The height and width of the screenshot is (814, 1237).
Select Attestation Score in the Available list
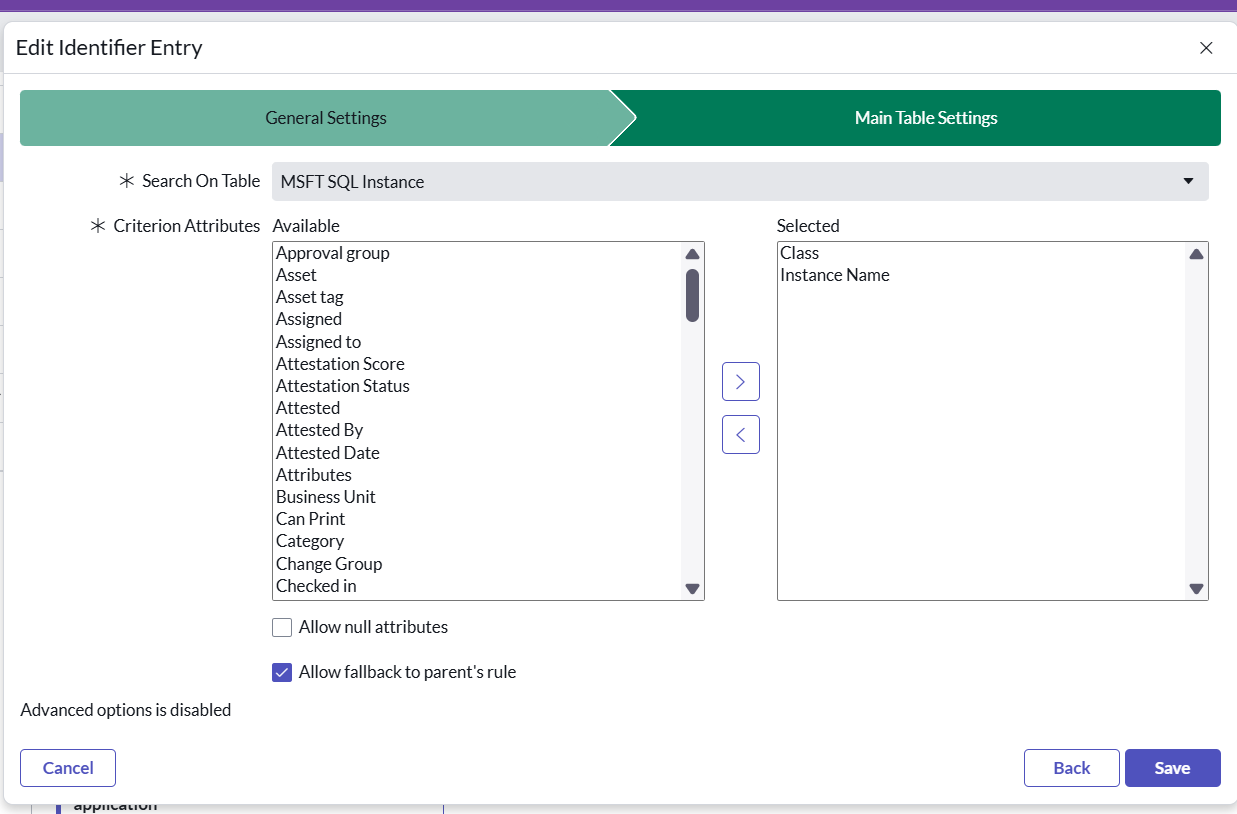tap(340, 363)
